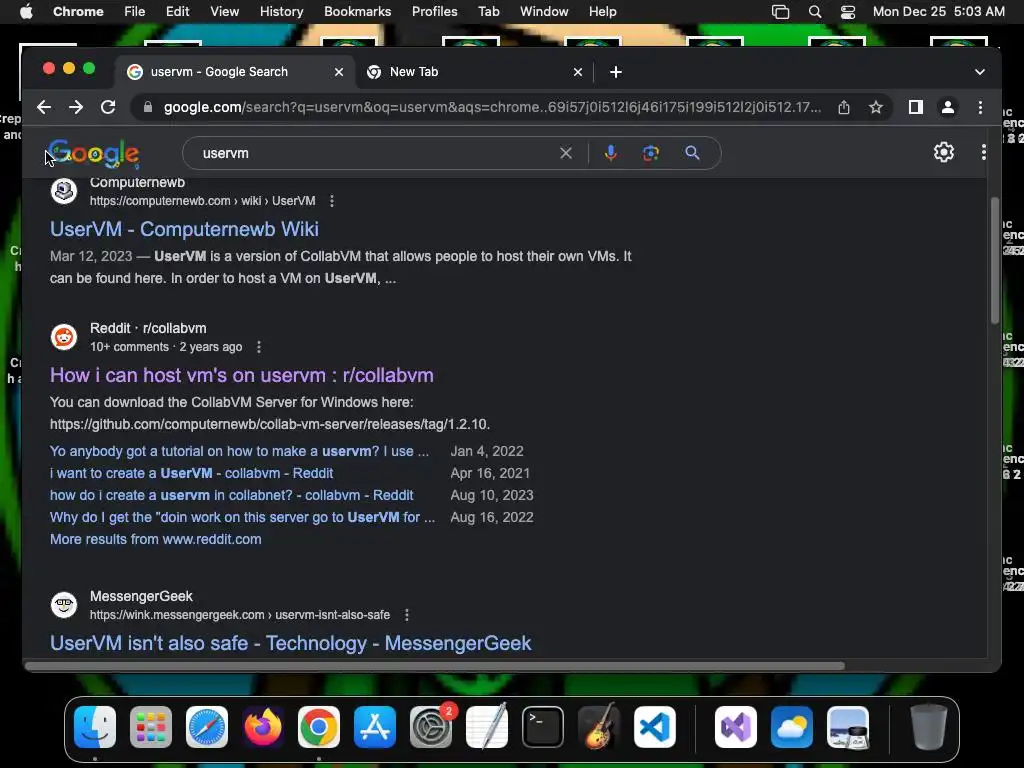Close the New Tab tab
Image resolution: width=1024 pixels, height=768 pixels.
(x=578, y=72)
